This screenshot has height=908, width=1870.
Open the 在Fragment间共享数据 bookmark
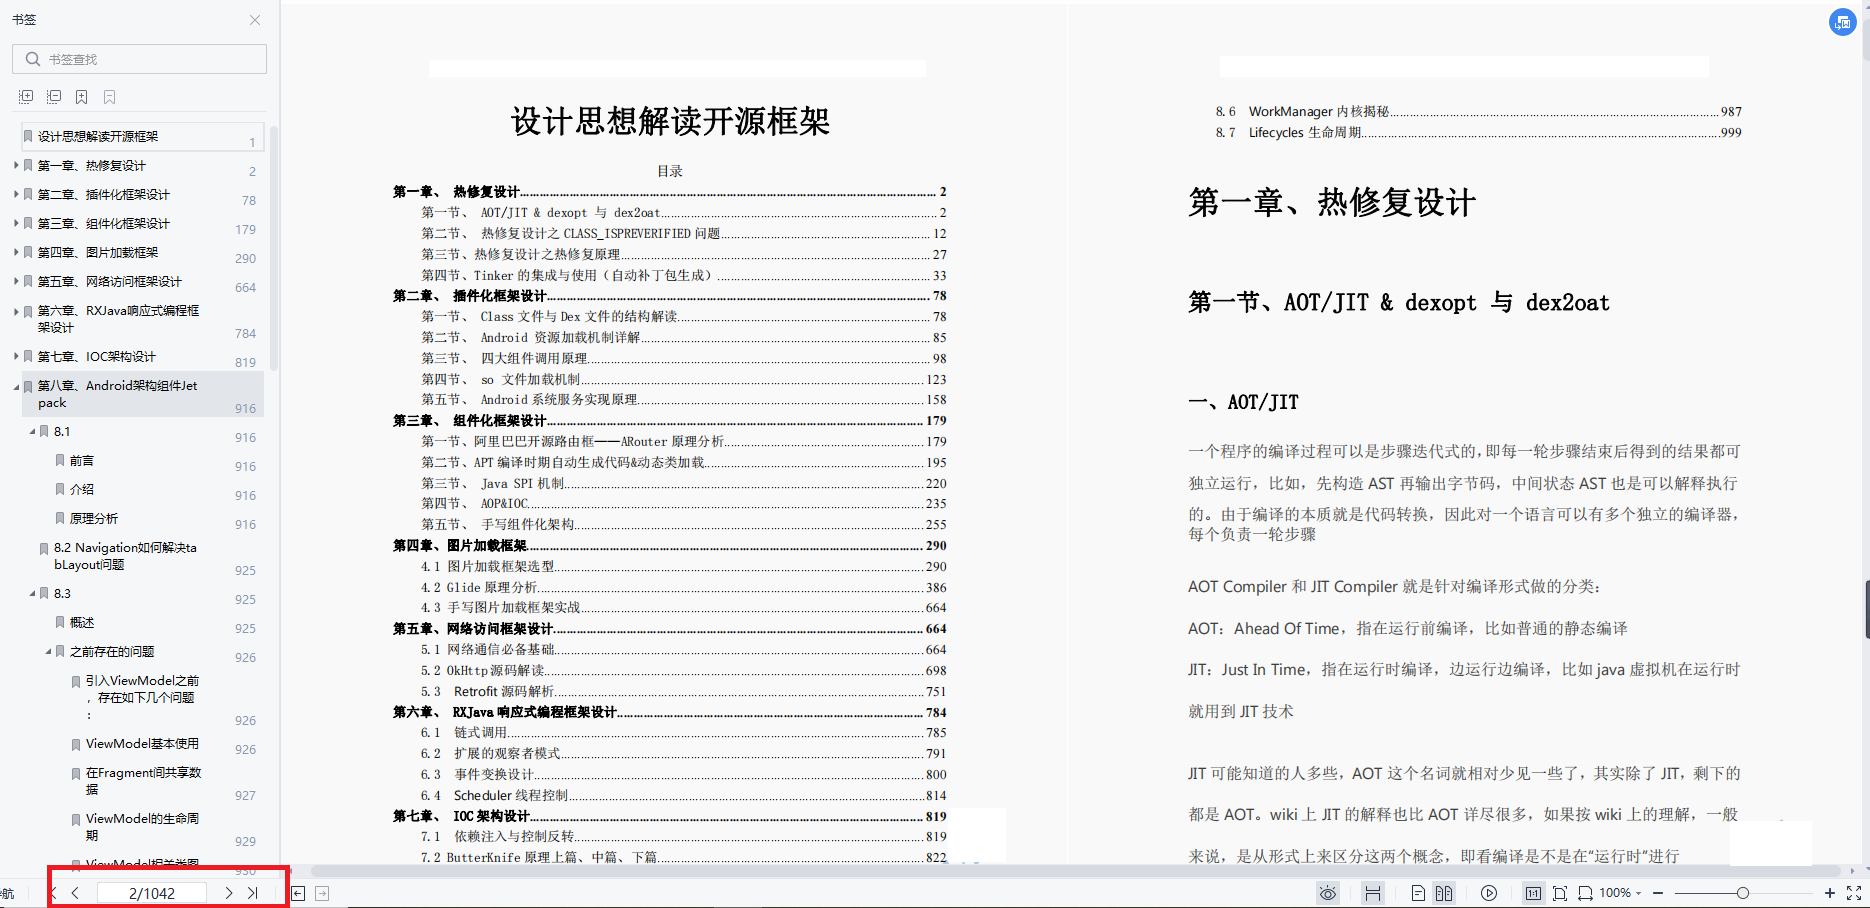pos(143,781)
